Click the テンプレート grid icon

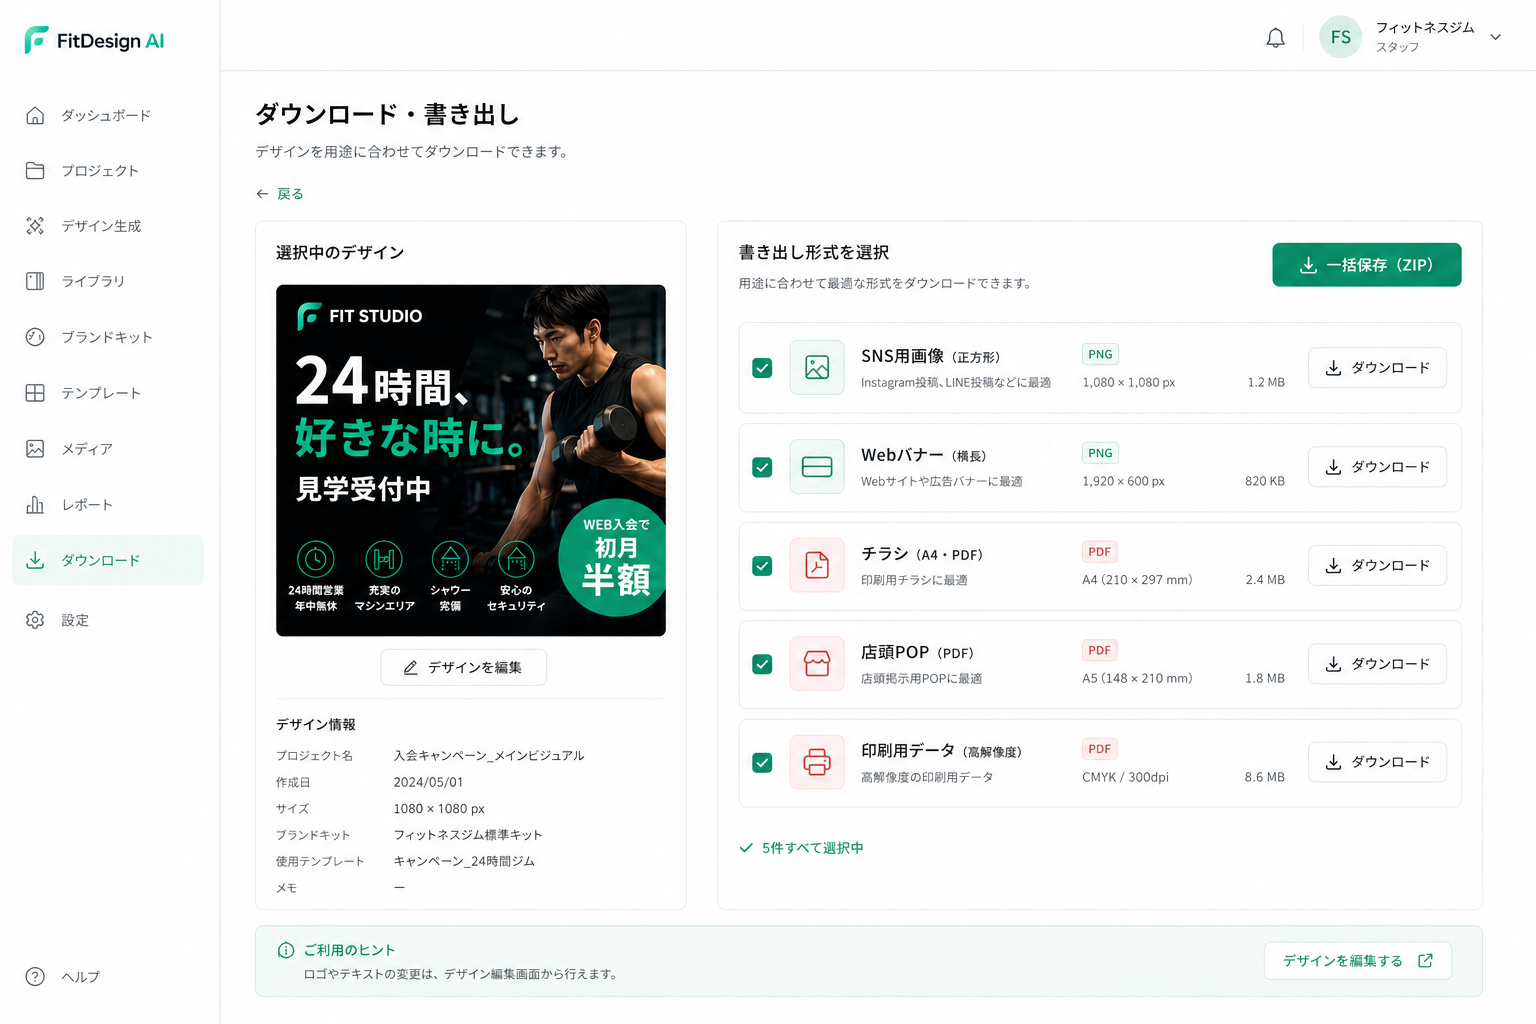coord(35,393)
